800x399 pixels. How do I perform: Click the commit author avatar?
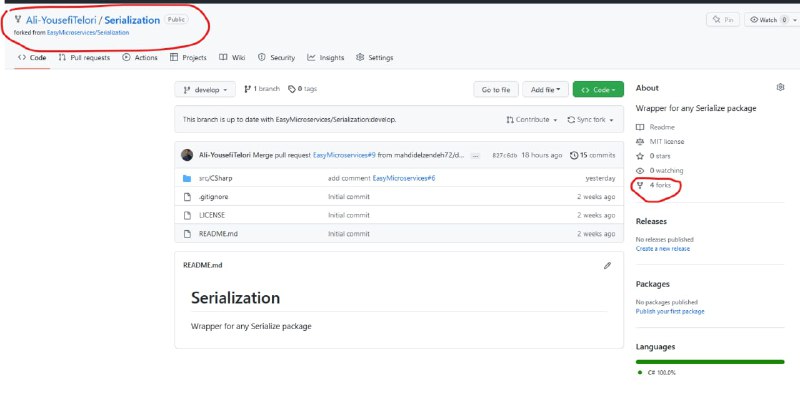point(187,155)
